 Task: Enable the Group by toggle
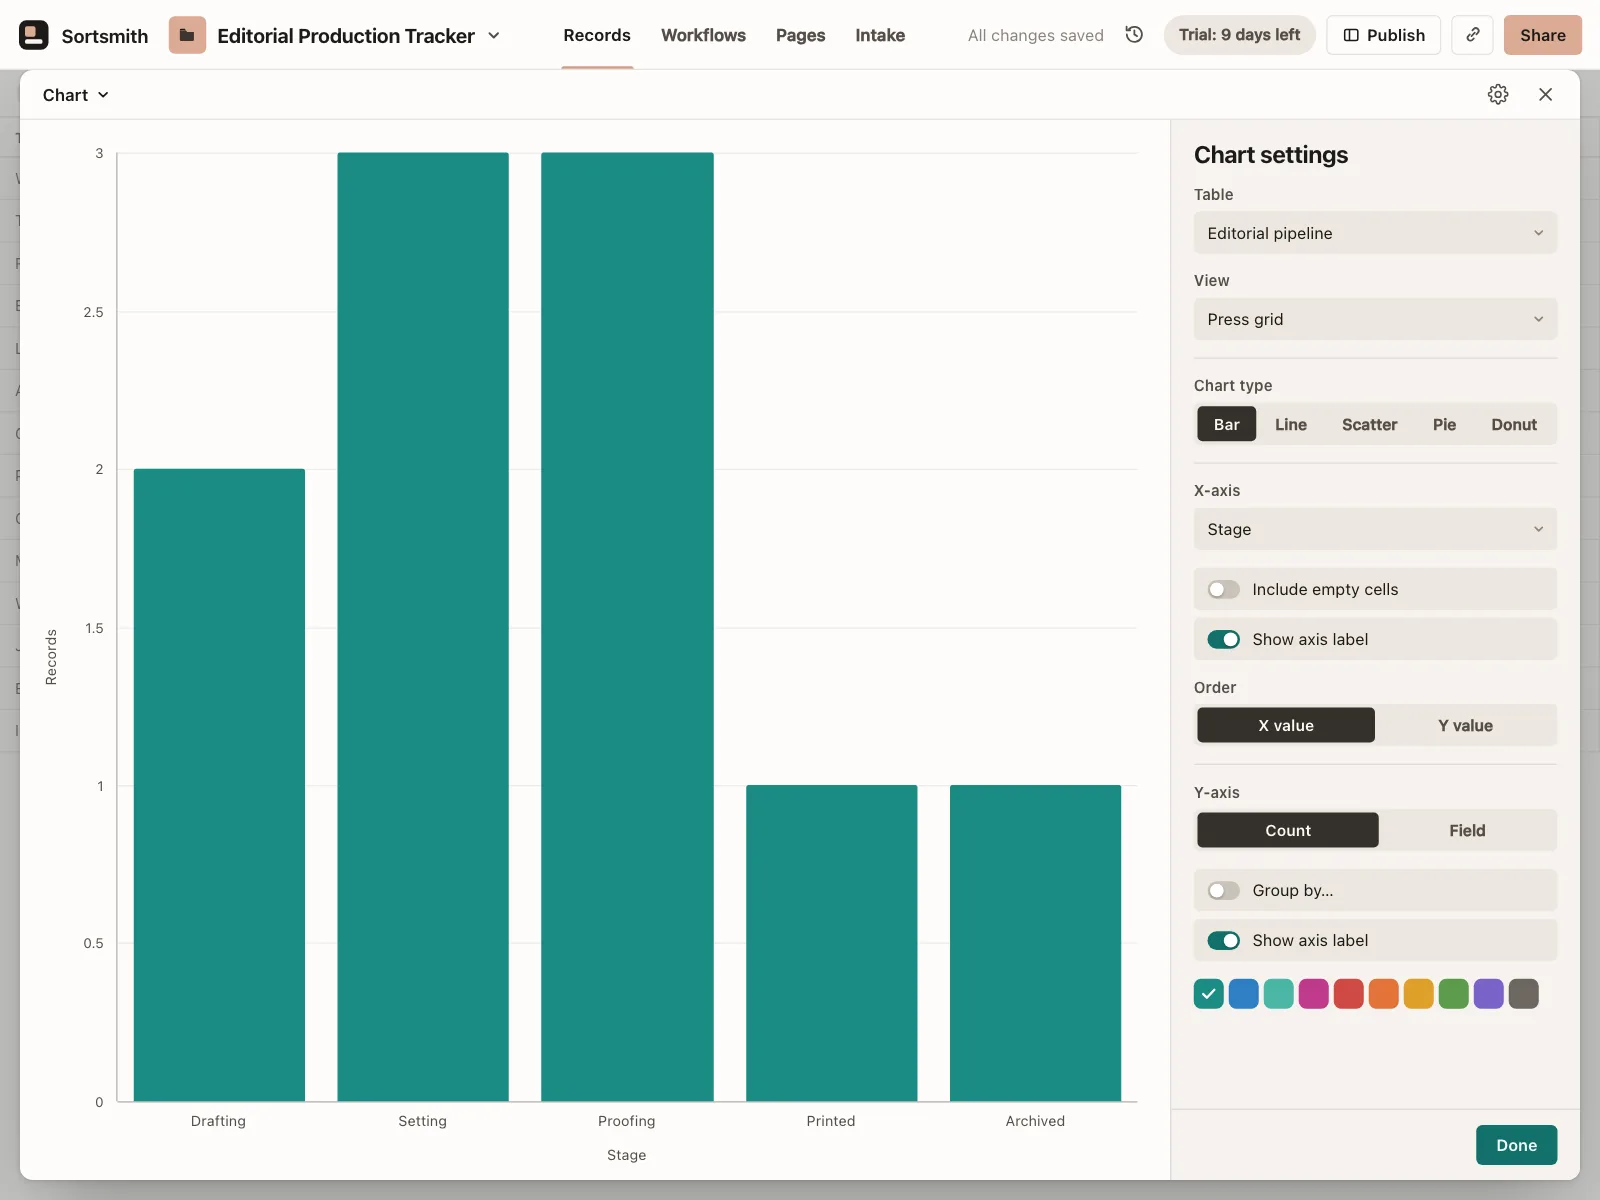click(1224, 891)
